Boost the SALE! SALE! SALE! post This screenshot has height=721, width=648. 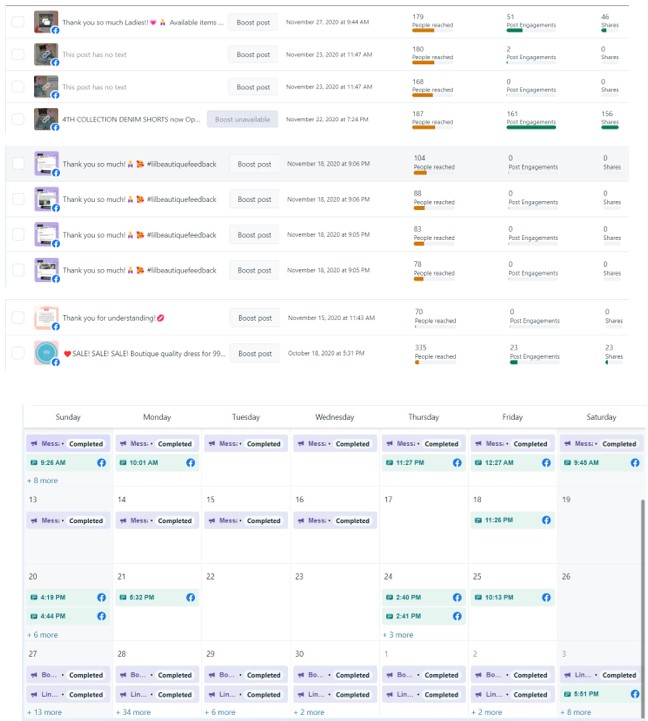(x=255, y=353)
